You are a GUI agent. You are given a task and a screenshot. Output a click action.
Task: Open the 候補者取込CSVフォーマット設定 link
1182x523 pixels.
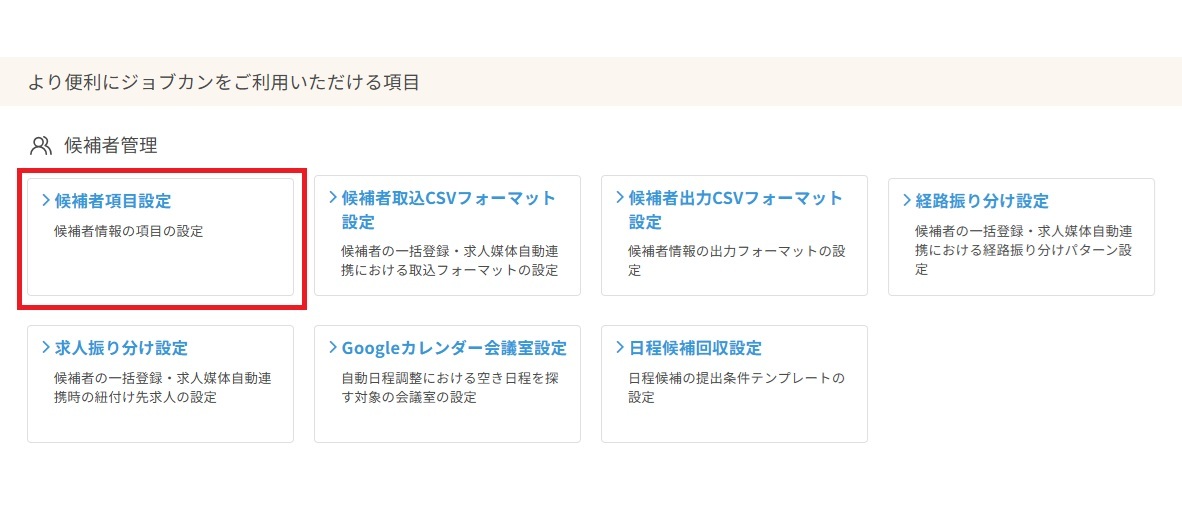[448, 198]
